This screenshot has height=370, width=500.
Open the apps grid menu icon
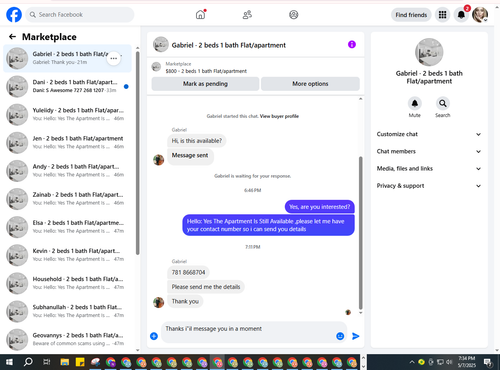coord(442,15)
